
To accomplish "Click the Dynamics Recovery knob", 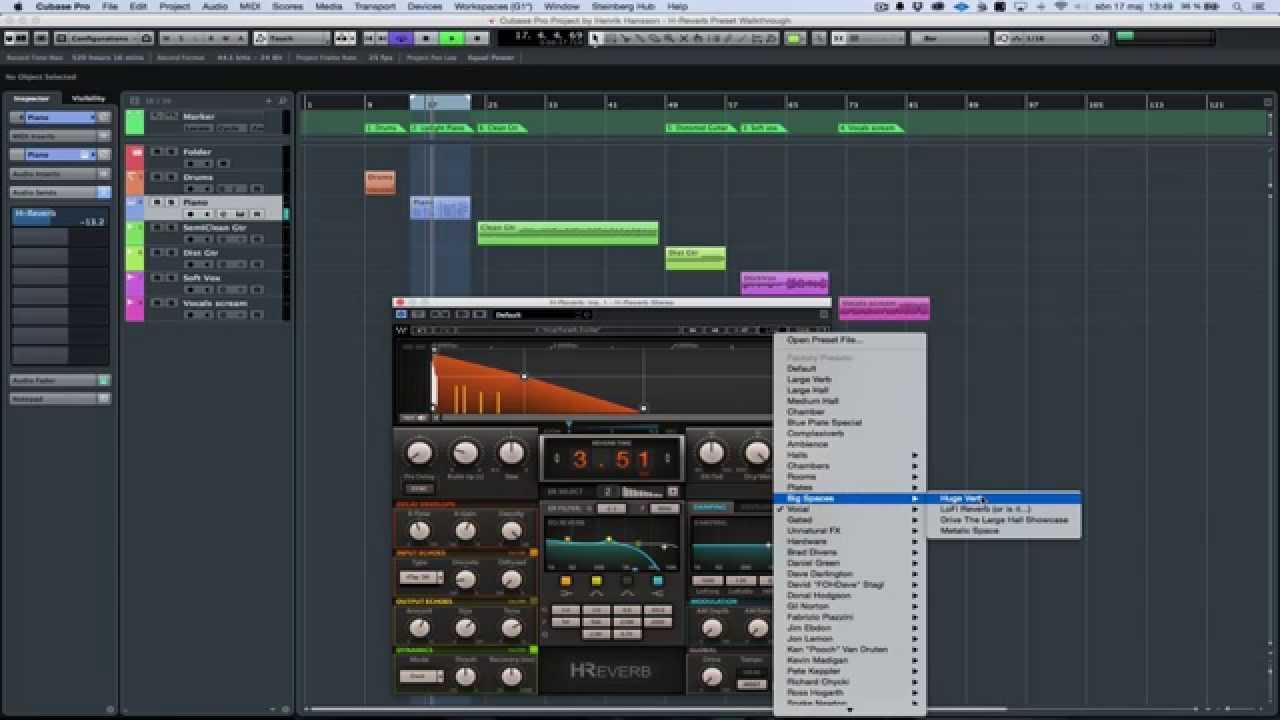I will (511, 676).
